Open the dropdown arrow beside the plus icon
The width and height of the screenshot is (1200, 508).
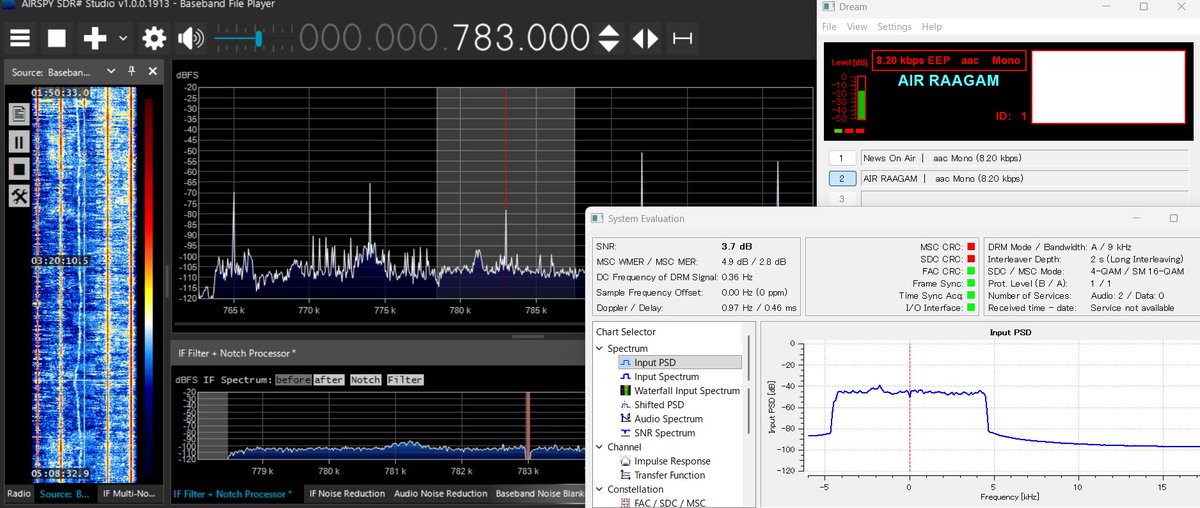point(123,39)
